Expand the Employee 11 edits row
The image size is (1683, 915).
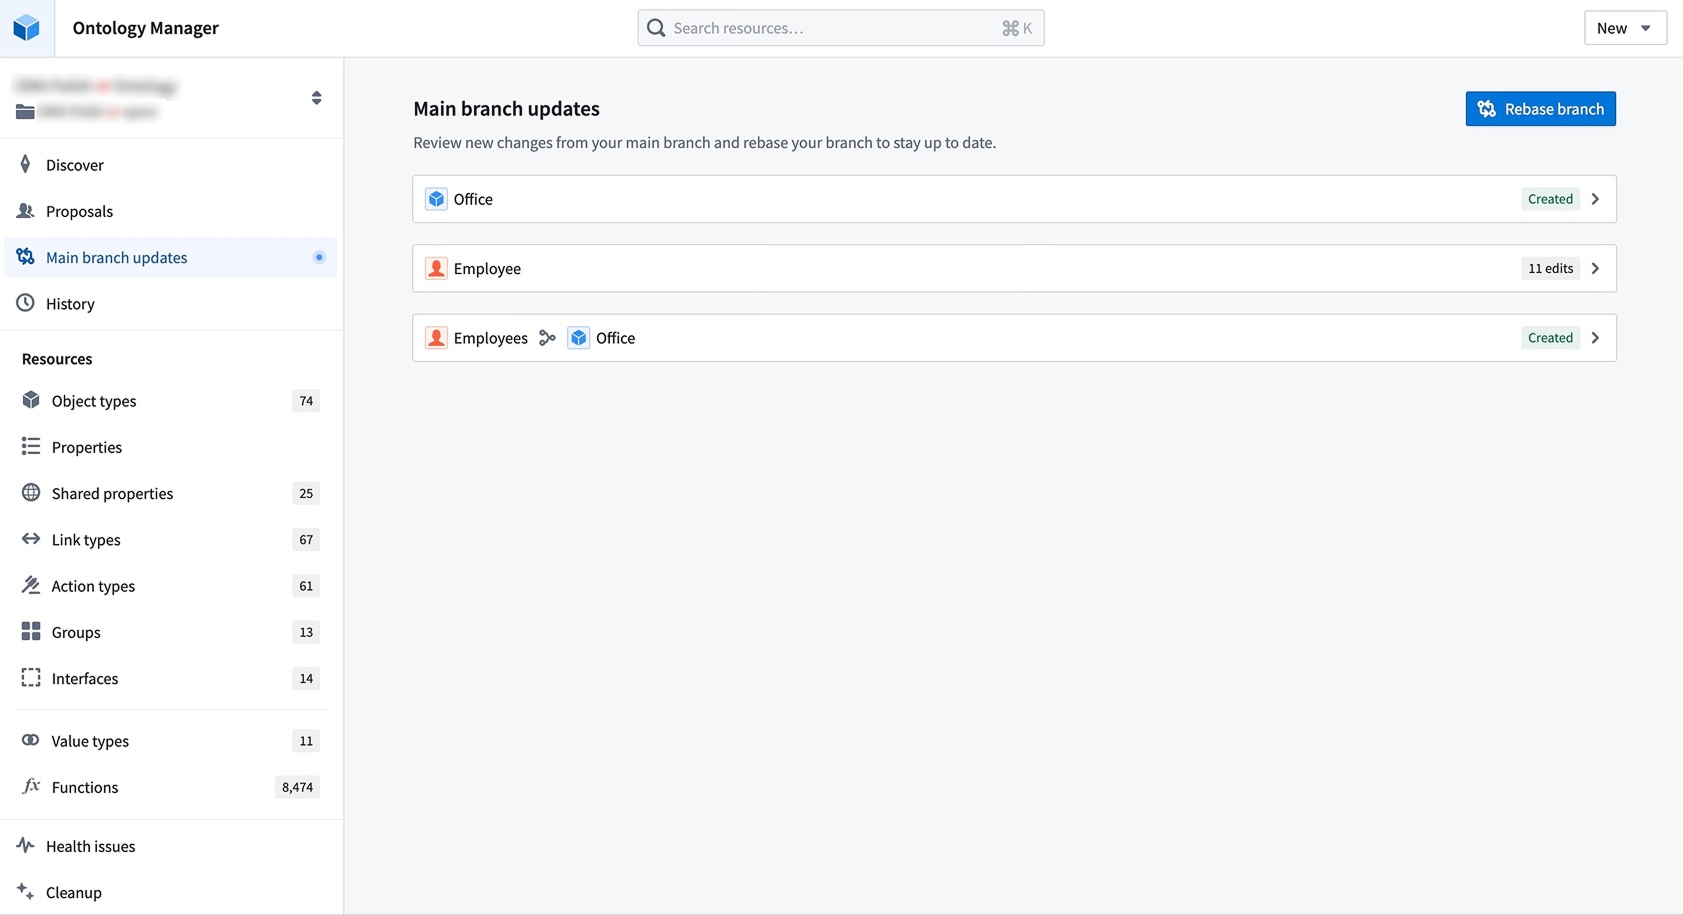tap(1596, 268)
